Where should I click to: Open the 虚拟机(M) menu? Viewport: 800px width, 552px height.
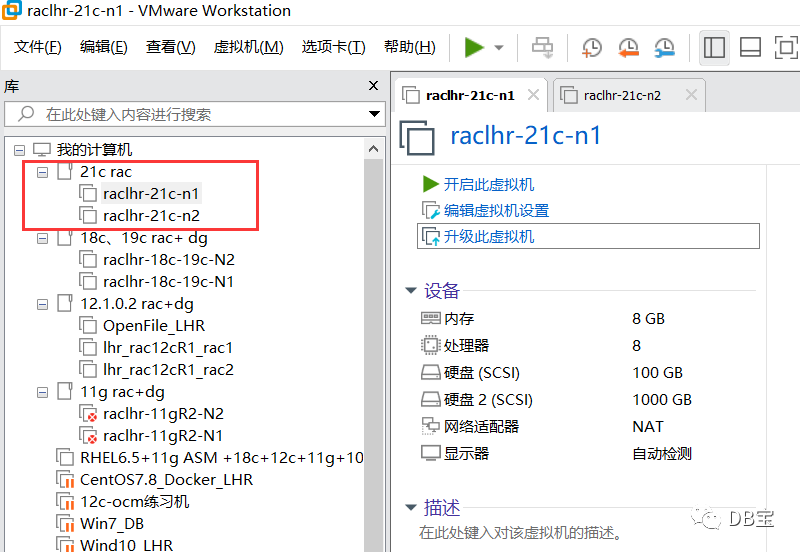click(248, 47)
